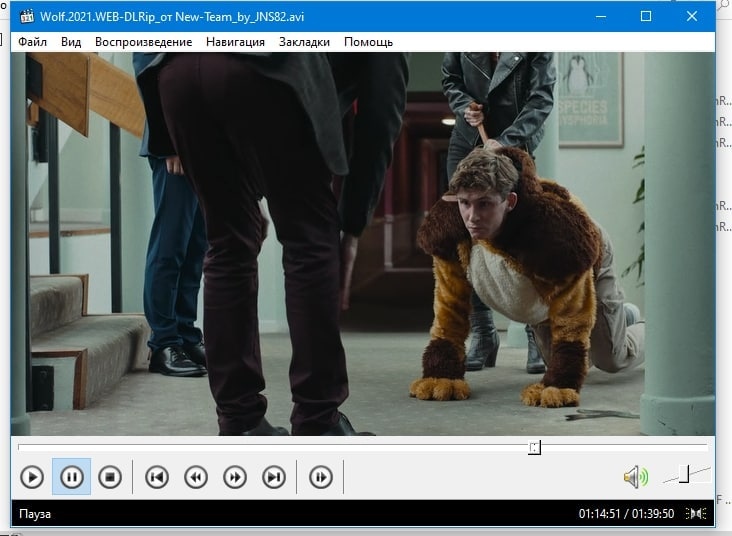732x536 pixels.
Task: Open the Навигация menu
Action: [x=235, y=42]
